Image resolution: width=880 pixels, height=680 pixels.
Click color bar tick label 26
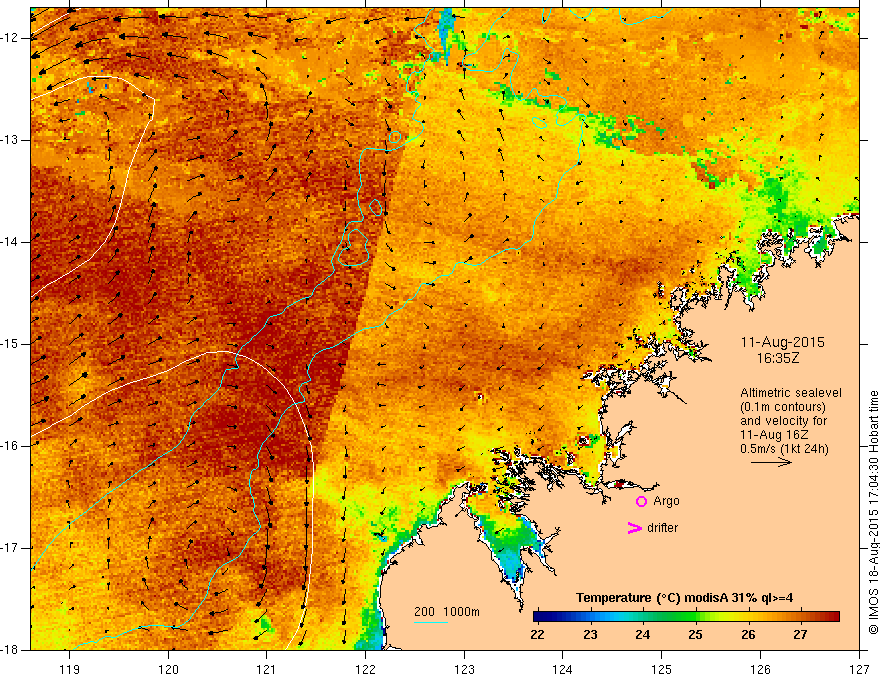click(x=748, y=635)
